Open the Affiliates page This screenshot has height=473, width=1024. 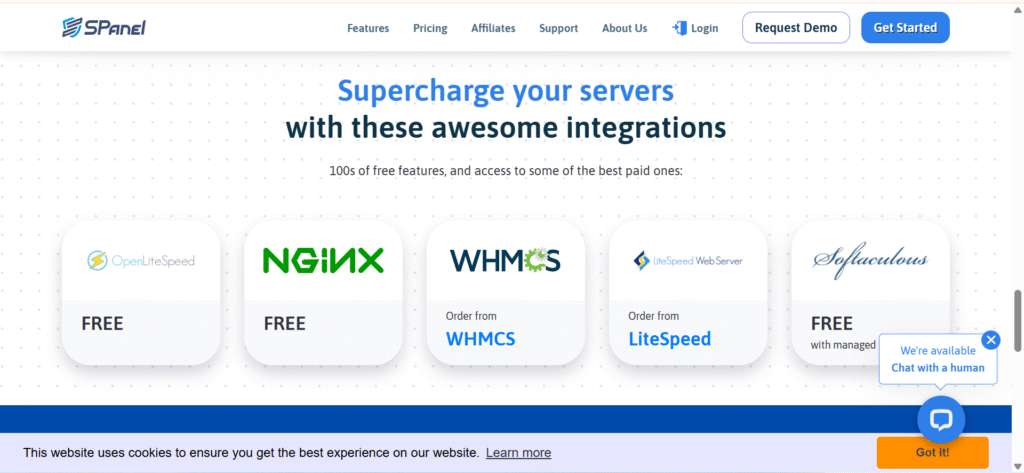493,28
